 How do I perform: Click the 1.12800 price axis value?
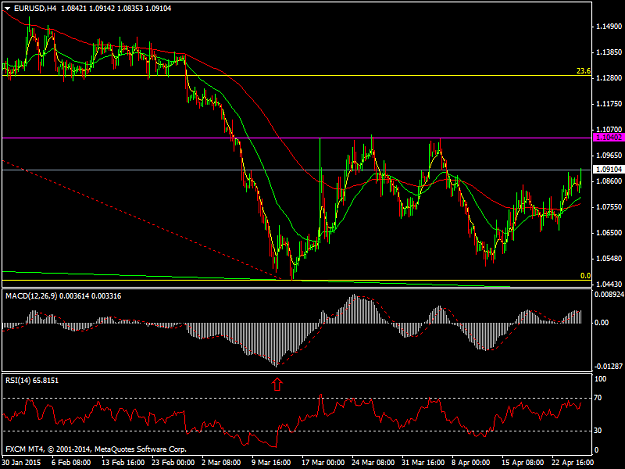609,78
